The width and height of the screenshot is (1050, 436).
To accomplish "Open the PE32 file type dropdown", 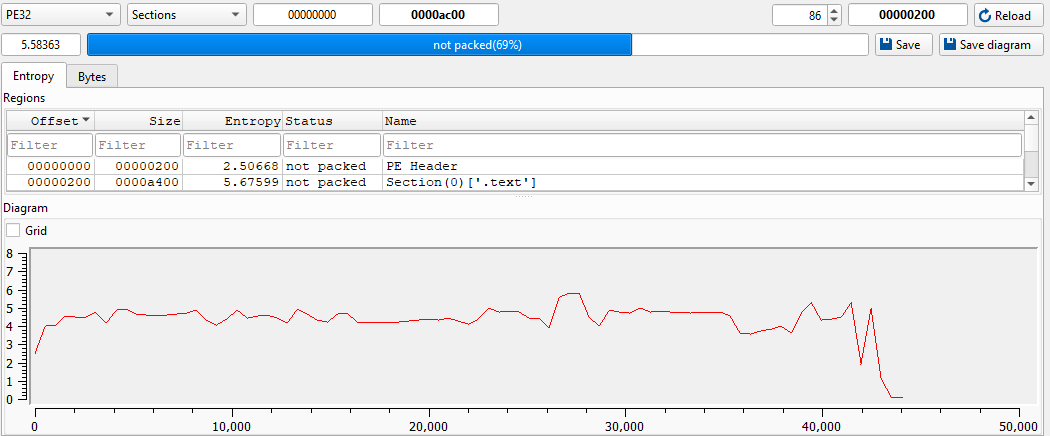I will tap(61, 15).
